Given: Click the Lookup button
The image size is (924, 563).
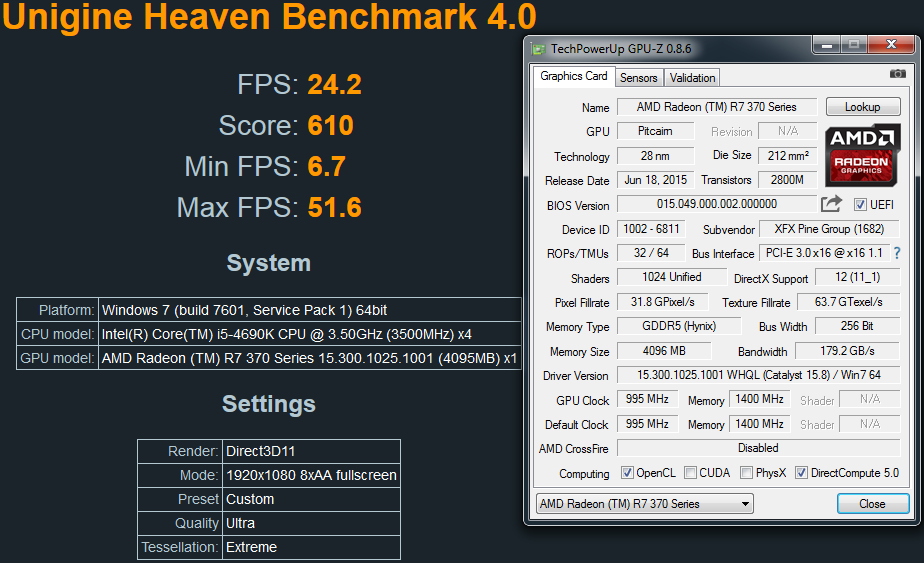Looking at the screenshot, I should (x=863, y=107).
